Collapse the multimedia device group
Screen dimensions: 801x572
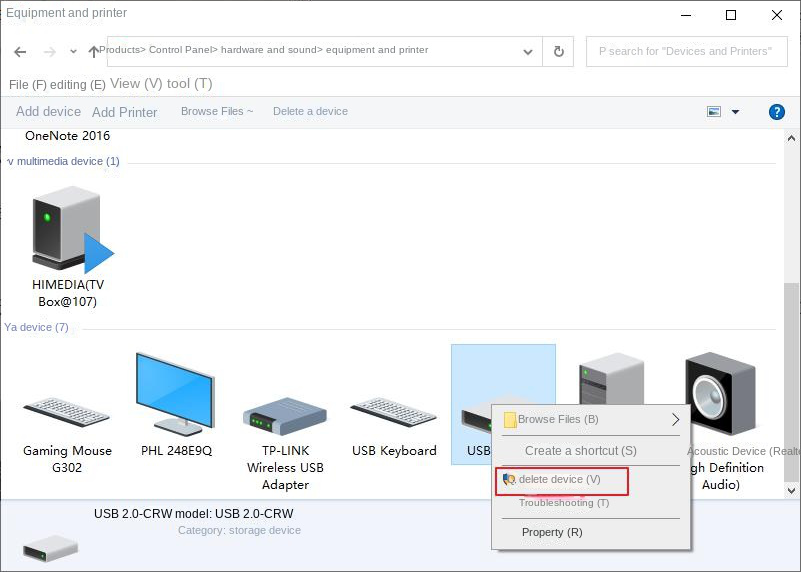[10, 161]
